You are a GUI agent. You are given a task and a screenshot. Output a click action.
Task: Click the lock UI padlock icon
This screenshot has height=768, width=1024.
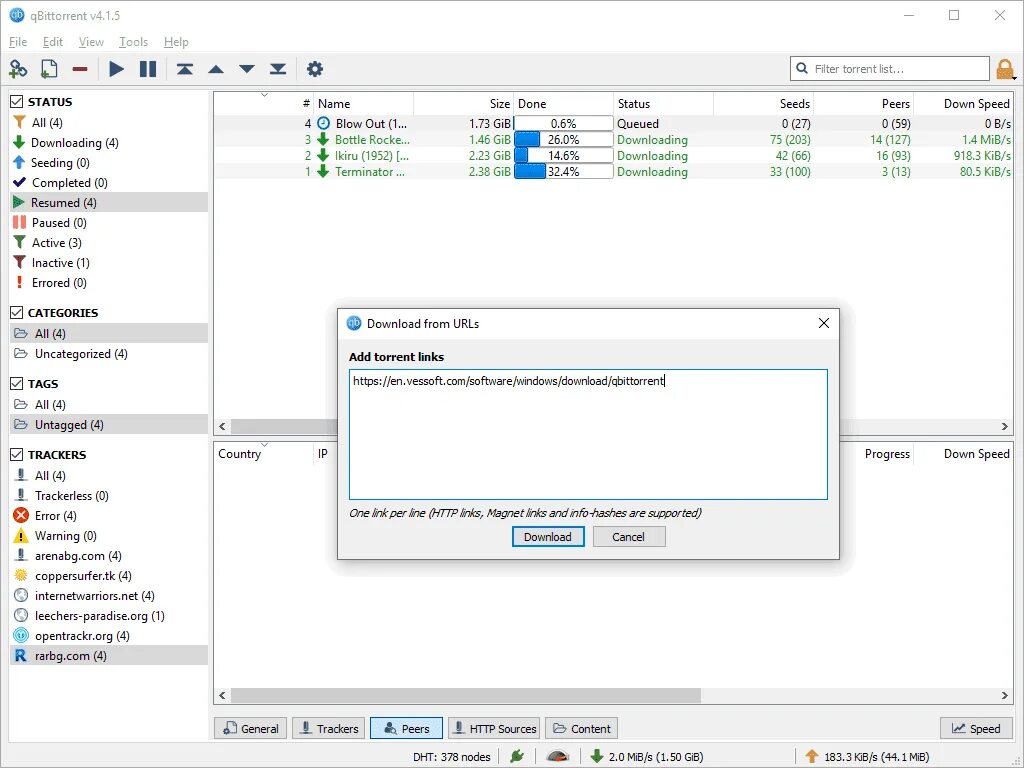pyautogui.click(x=1004, y=69)
